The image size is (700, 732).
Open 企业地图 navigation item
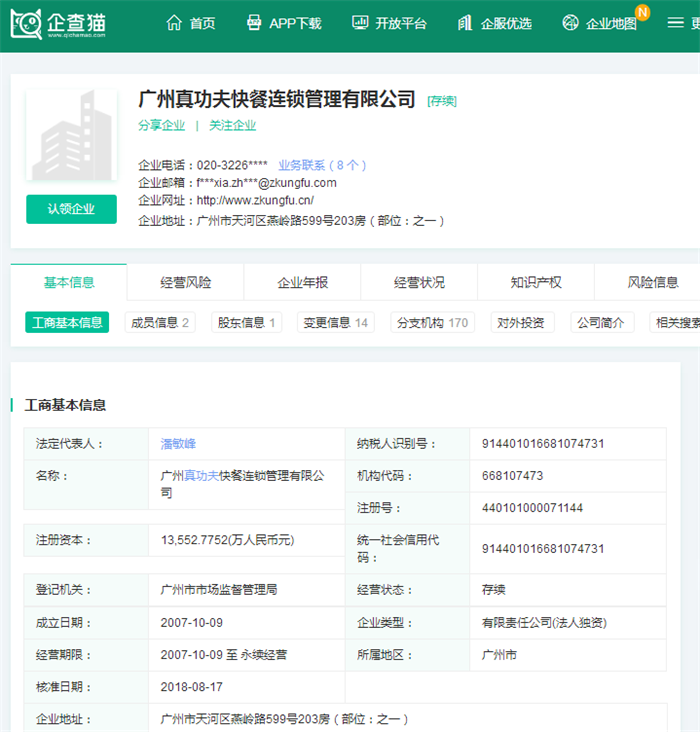[611, 23]
